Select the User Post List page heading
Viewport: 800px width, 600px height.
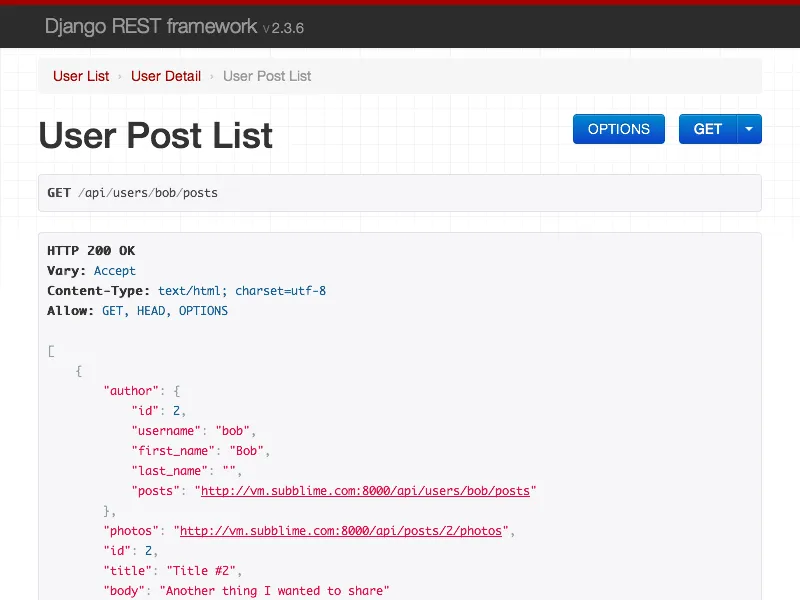(155, 136)
